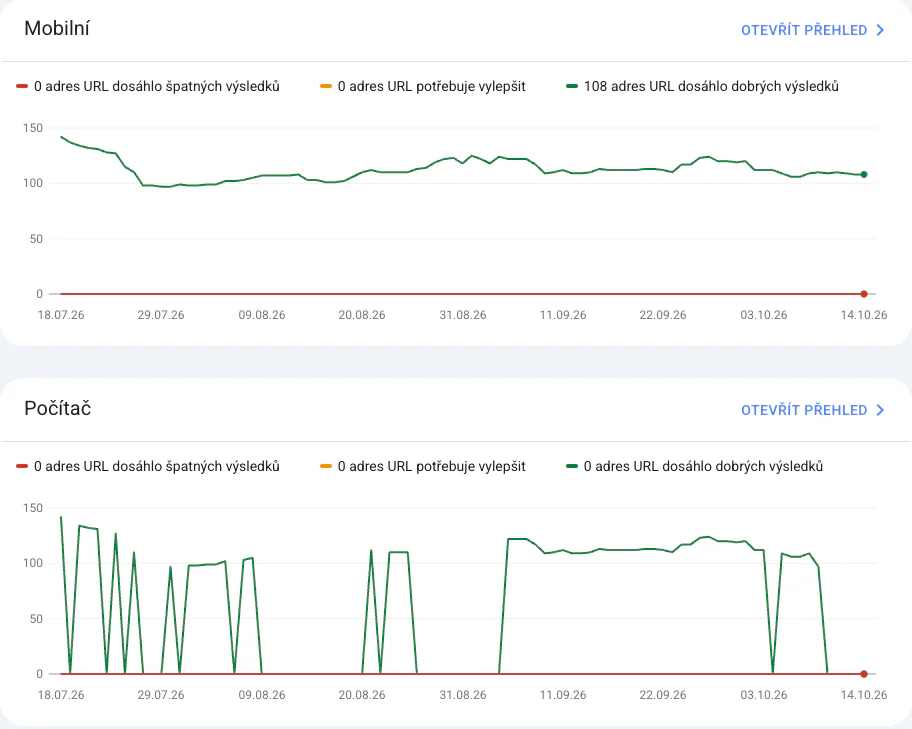
Task: Click y-axis value 150 on Mobilní chart
Action: point(33,128)
